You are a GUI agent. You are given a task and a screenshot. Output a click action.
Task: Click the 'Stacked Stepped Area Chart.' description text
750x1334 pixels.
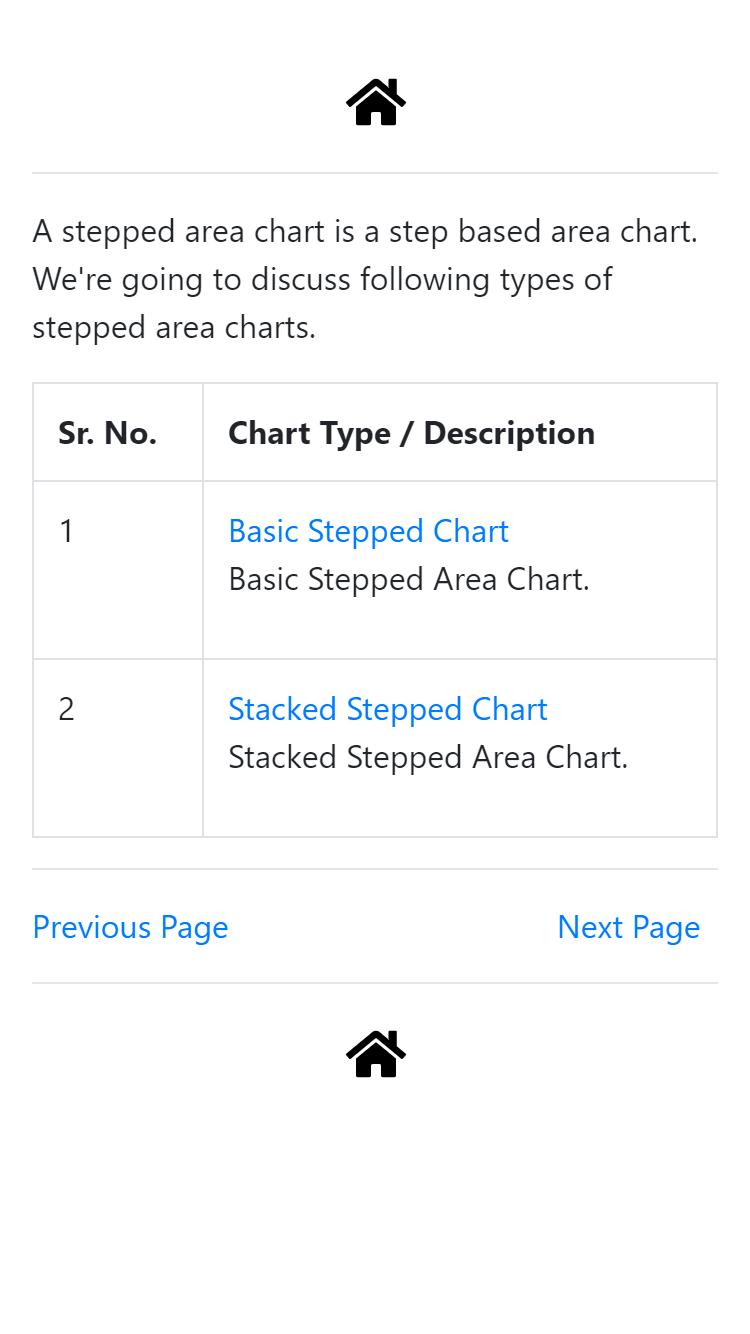tap(428, 757)
